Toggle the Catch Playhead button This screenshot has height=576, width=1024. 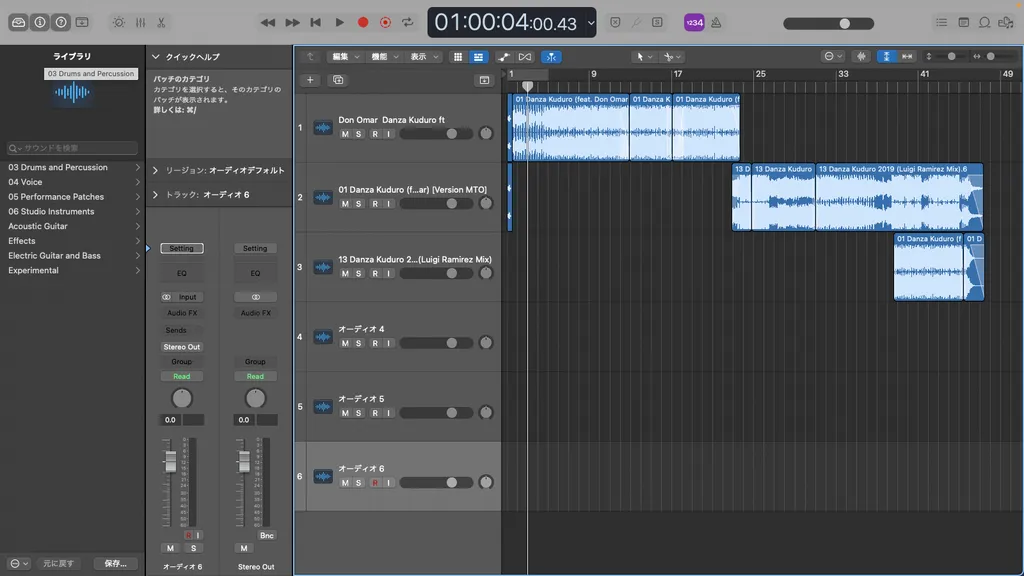click(x=551, y=57)
